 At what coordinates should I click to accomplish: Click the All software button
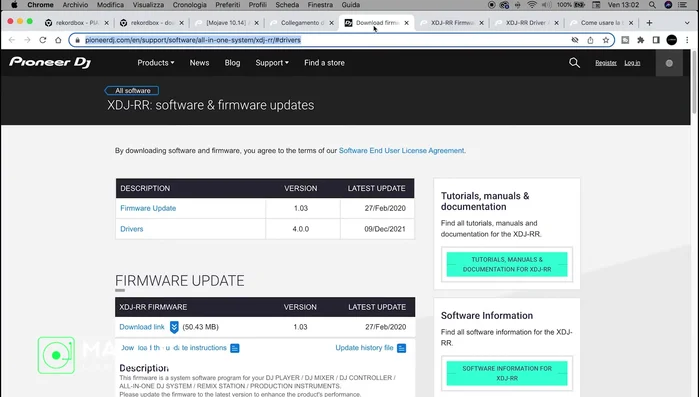pos(132,90)
